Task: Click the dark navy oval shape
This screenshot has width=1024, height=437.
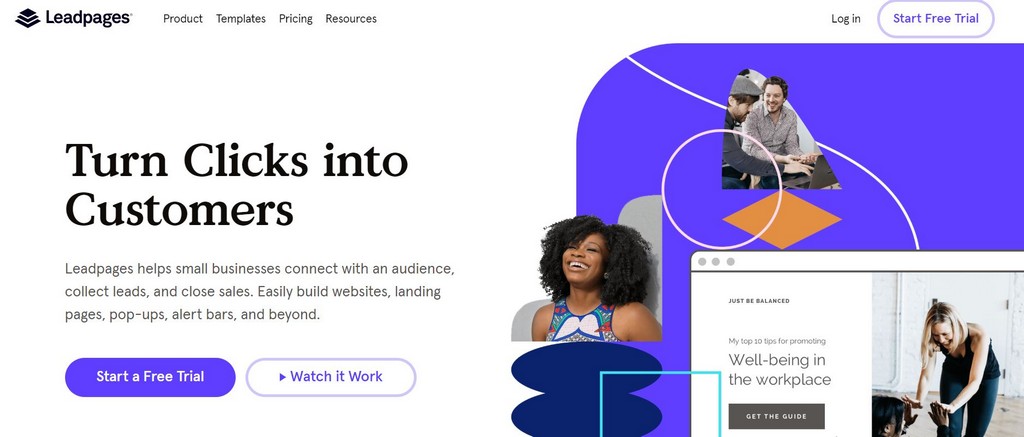Action: point(586,390)
